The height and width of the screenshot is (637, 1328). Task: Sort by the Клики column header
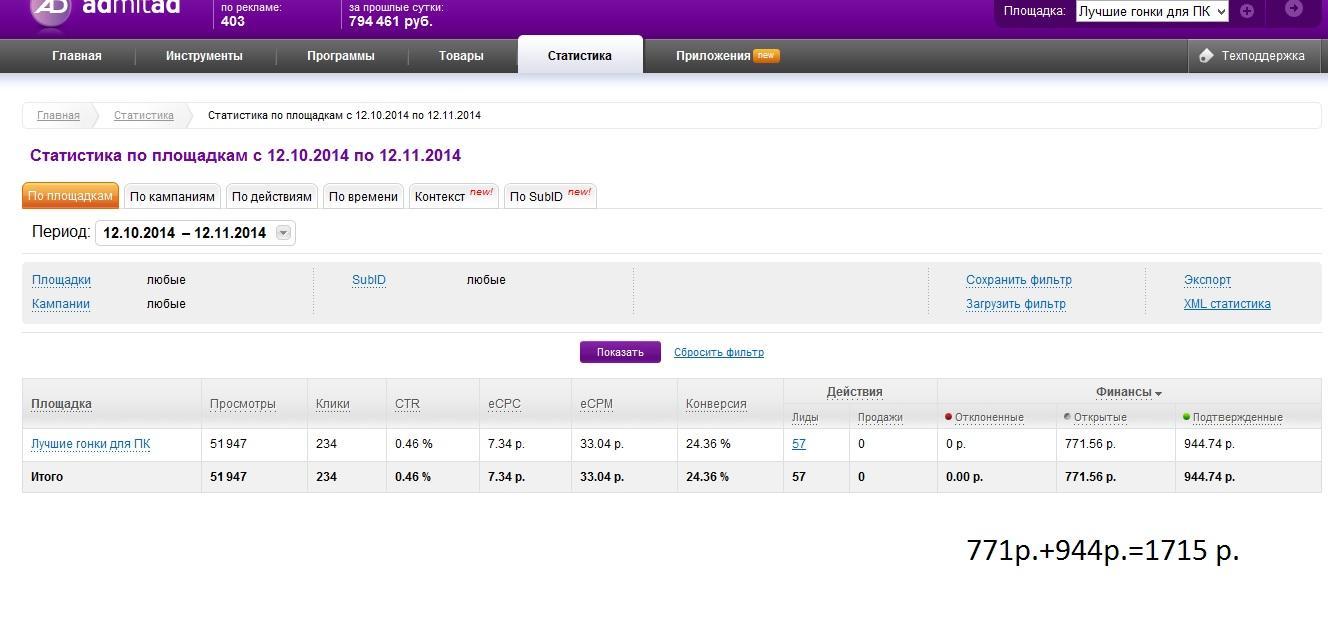tap(333, 404)
